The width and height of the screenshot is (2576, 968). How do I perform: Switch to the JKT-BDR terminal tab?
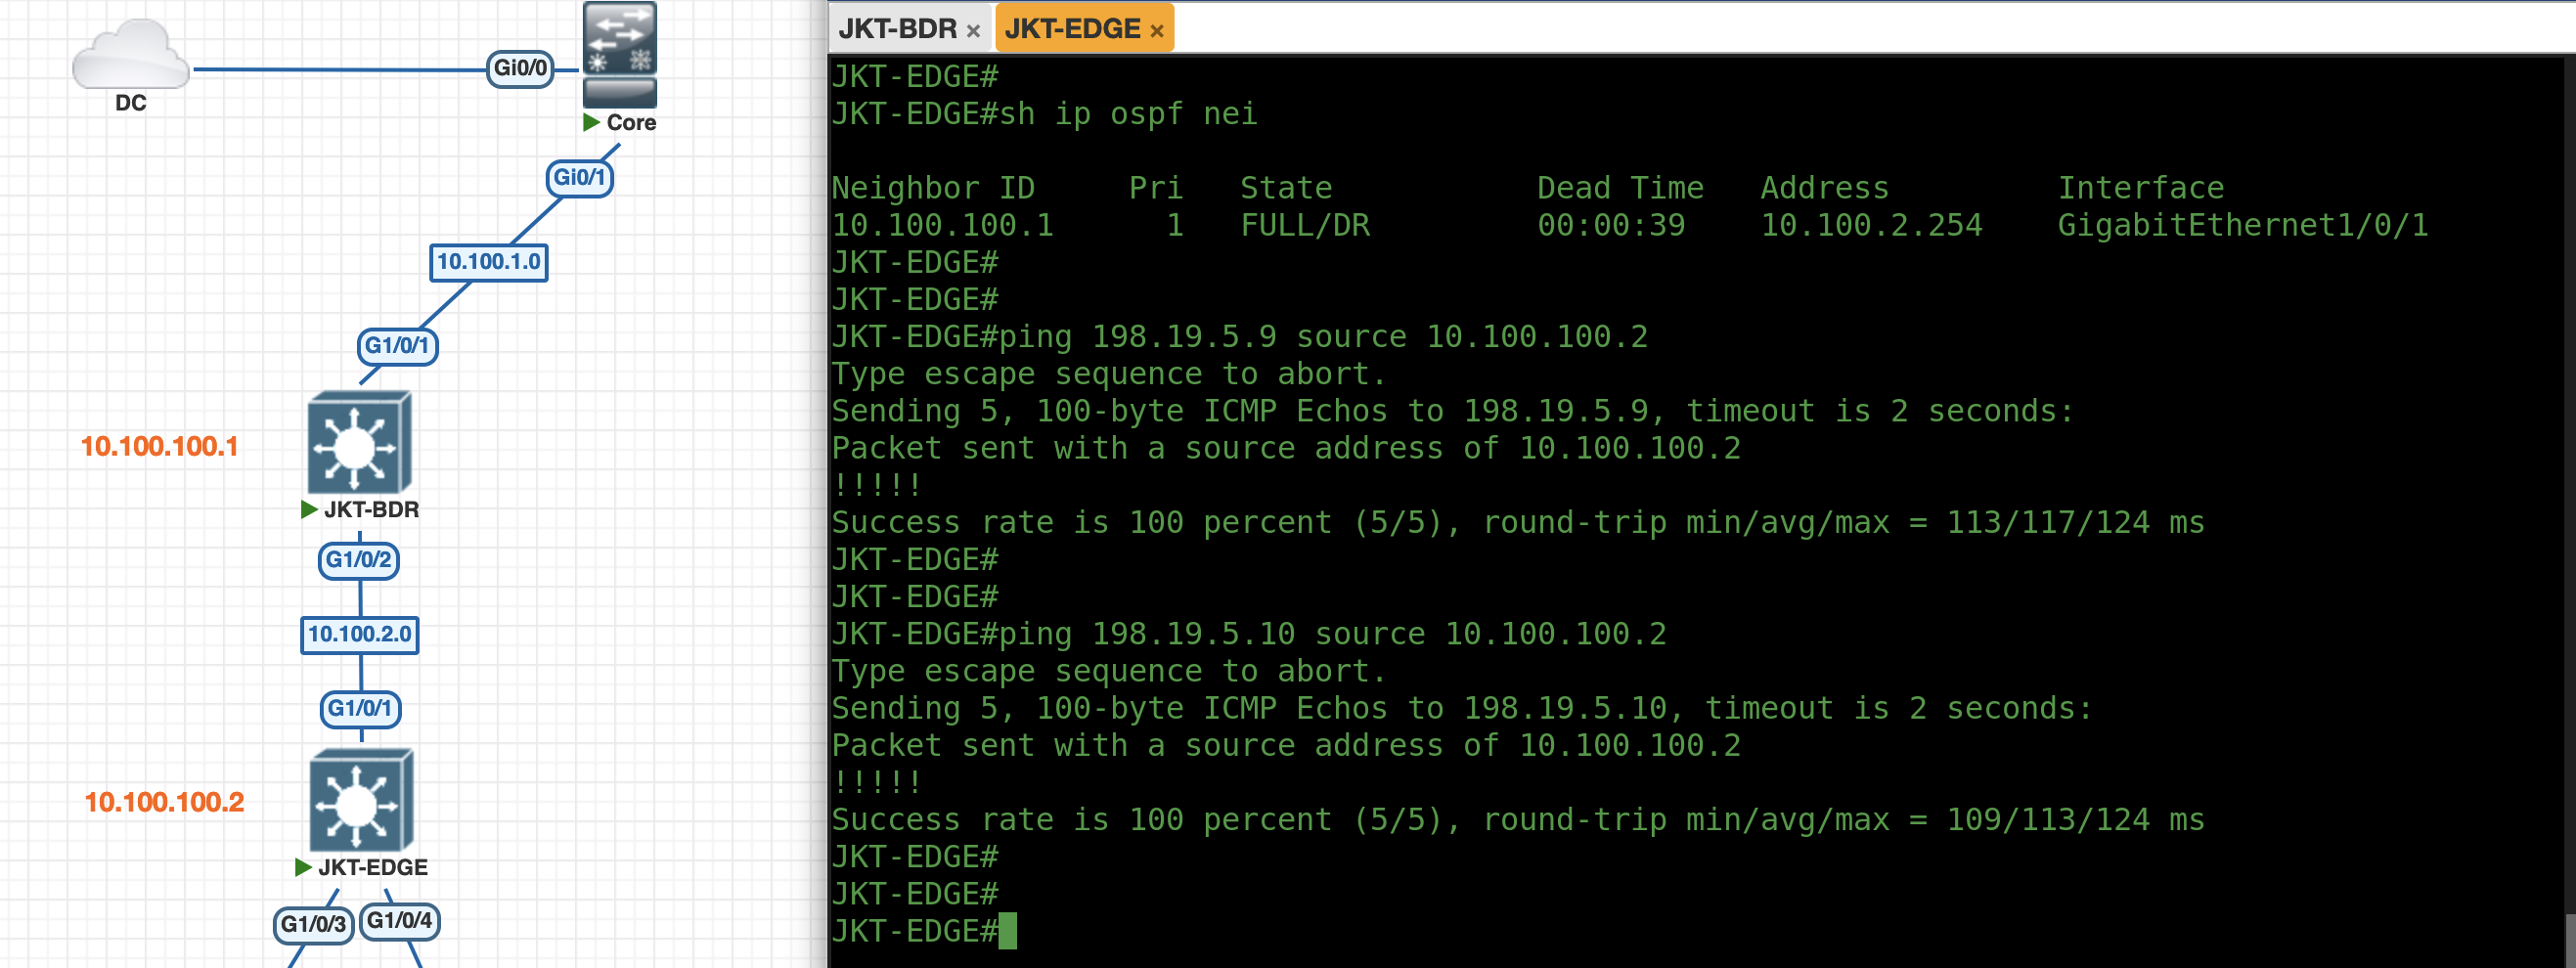[897, 29]
